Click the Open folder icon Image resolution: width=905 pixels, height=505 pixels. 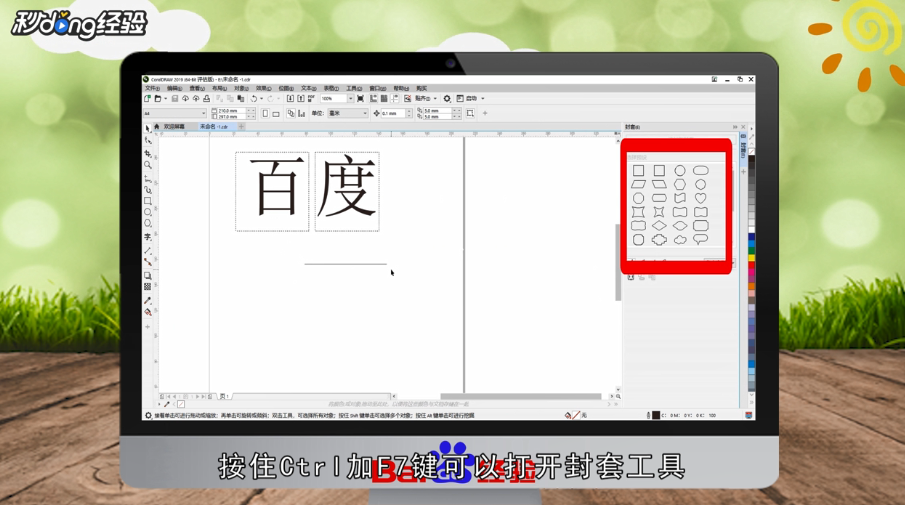(157, 99)
